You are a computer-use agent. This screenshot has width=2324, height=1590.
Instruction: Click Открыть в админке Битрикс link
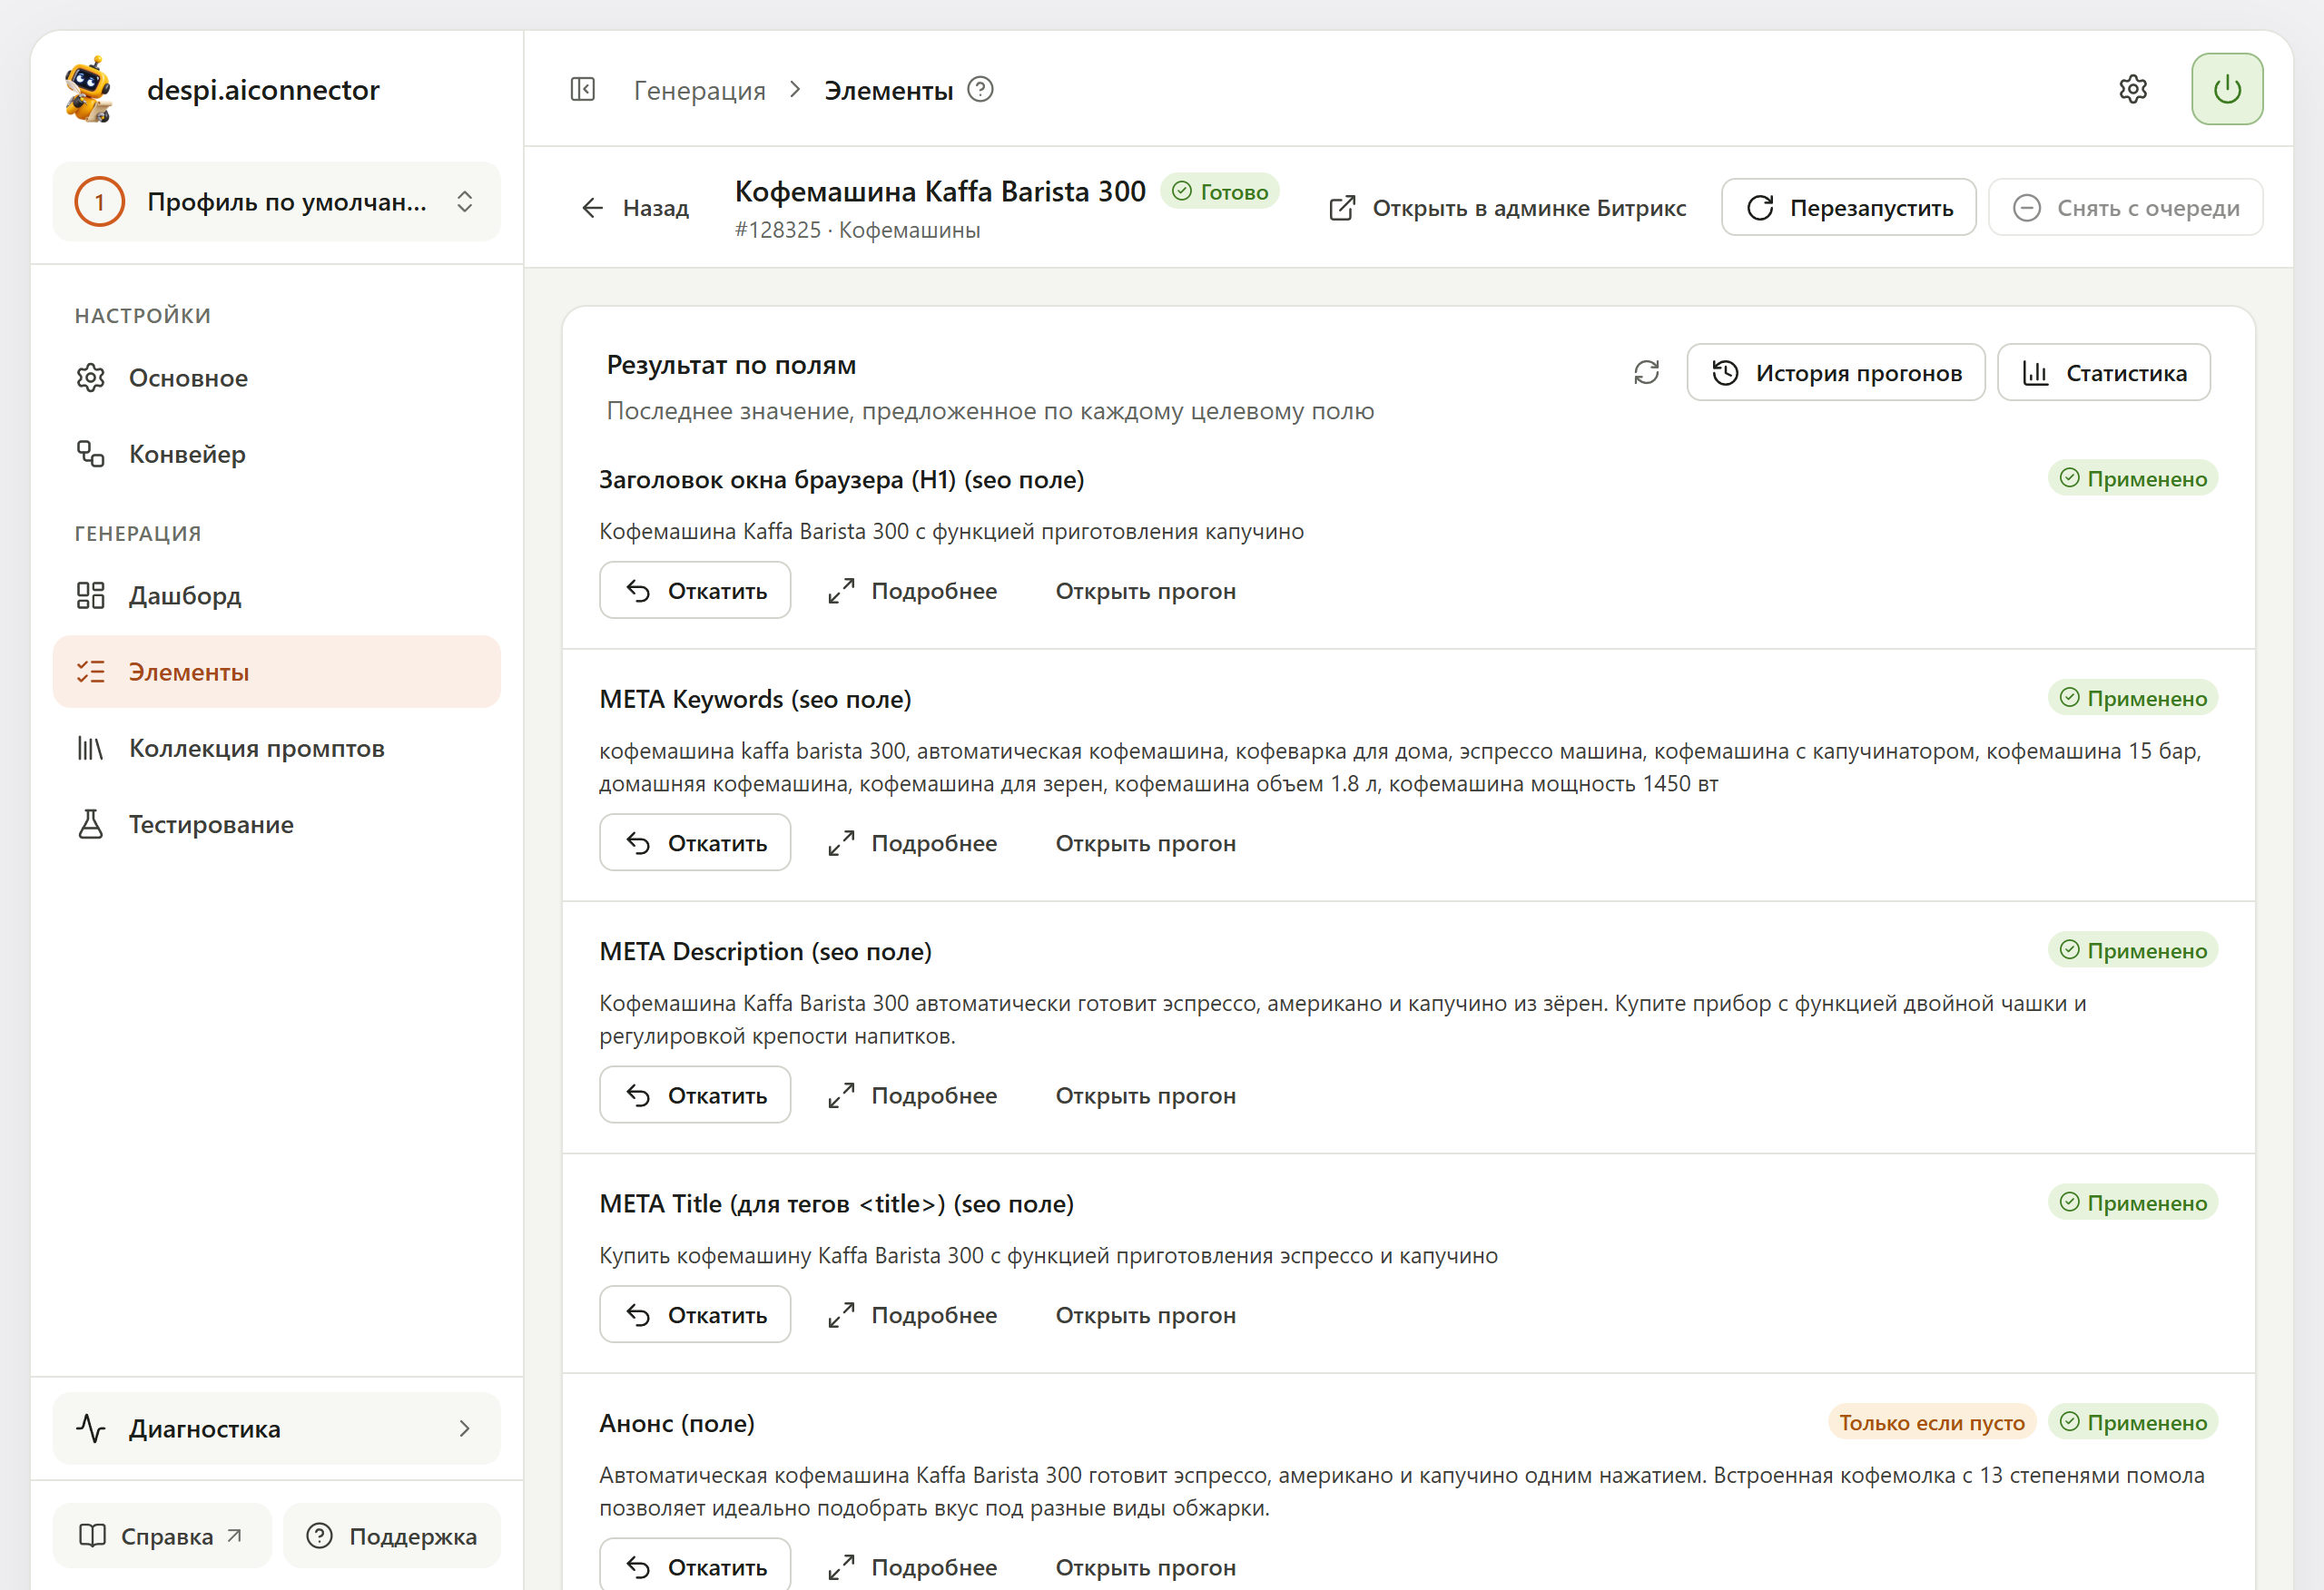click(x=1507, y=208)
